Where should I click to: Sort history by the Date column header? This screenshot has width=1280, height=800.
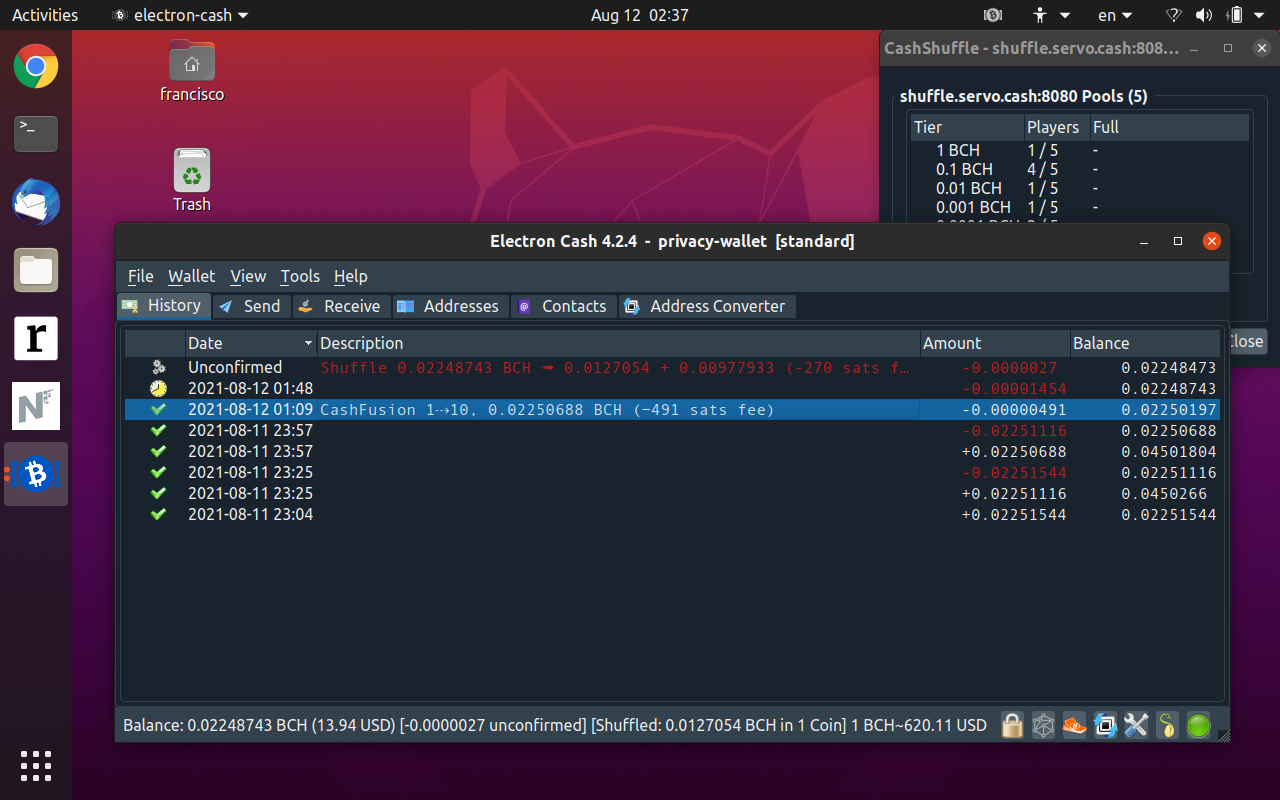coord(250,343)
